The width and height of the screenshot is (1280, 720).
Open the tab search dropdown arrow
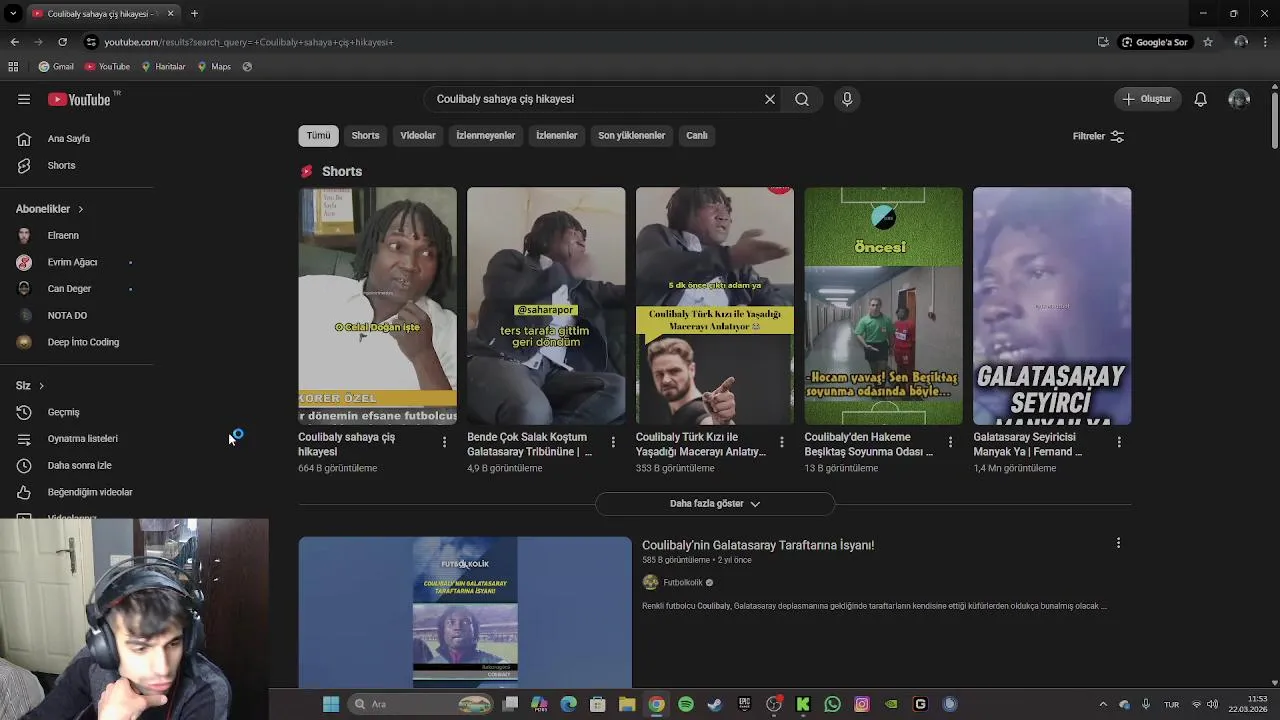point(13,14)
